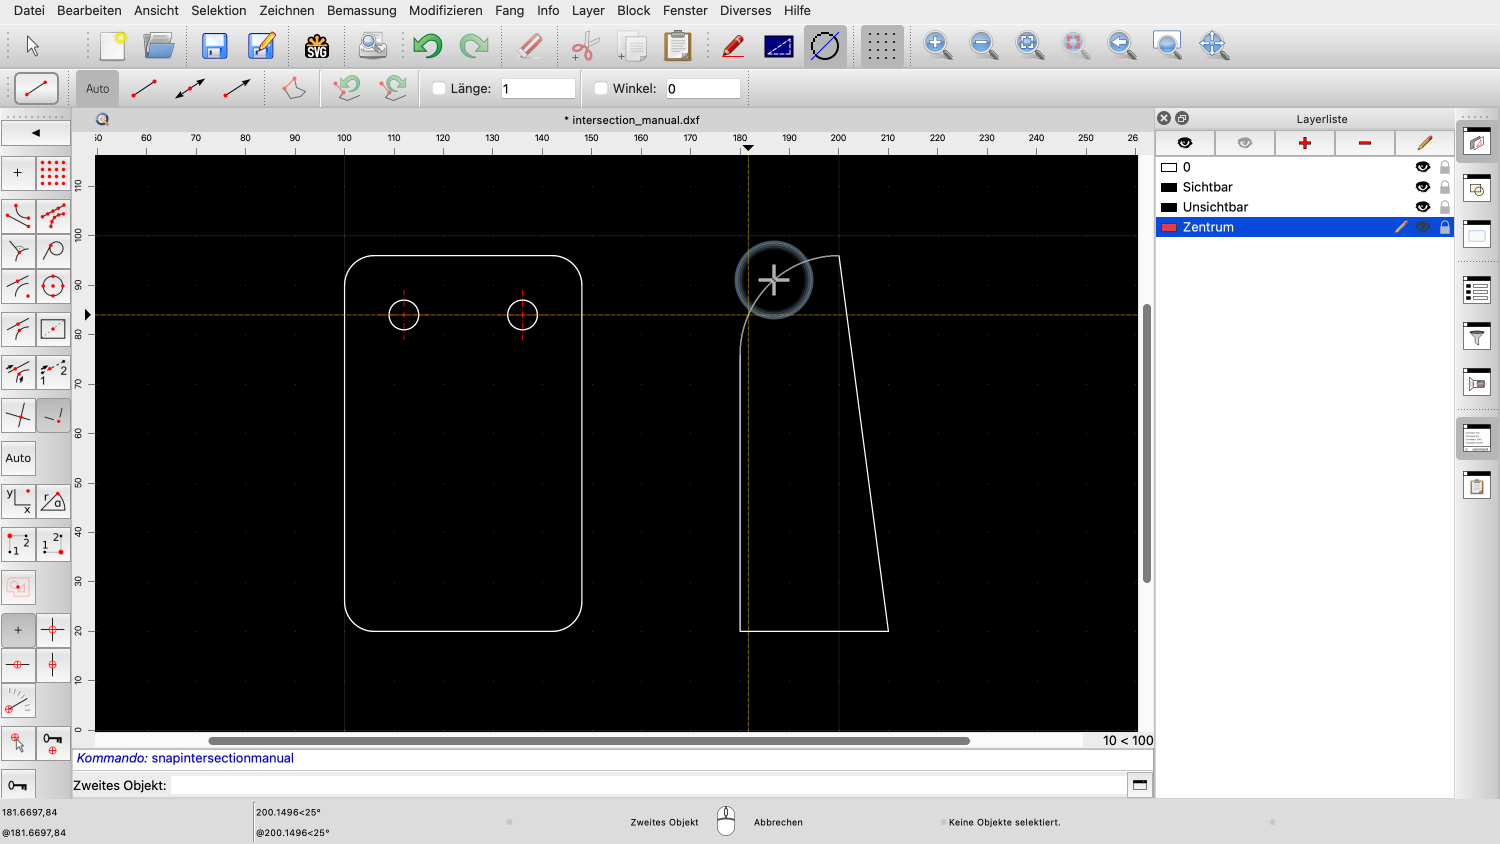1500x844 pixels.
Task: Open a file with the folder icon
Action: (159, 46)
